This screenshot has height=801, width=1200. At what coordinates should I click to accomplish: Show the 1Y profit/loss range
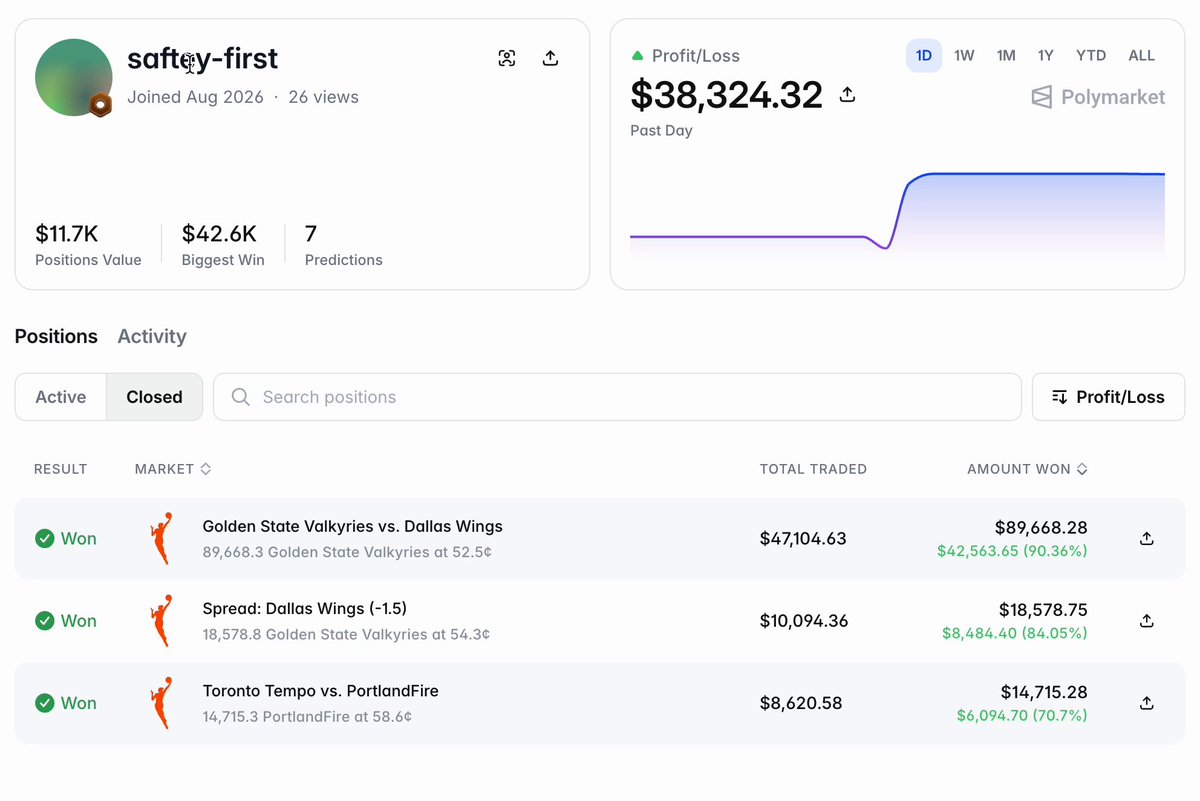[x=1045, y=56]
